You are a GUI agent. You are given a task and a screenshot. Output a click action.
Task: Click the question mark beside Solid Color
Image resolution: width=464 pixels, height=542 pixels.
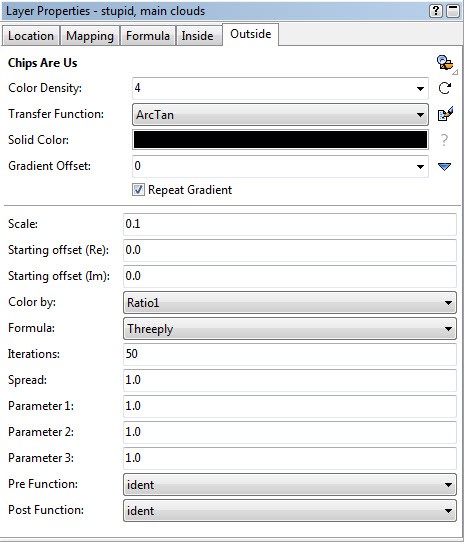pos(444,140)
